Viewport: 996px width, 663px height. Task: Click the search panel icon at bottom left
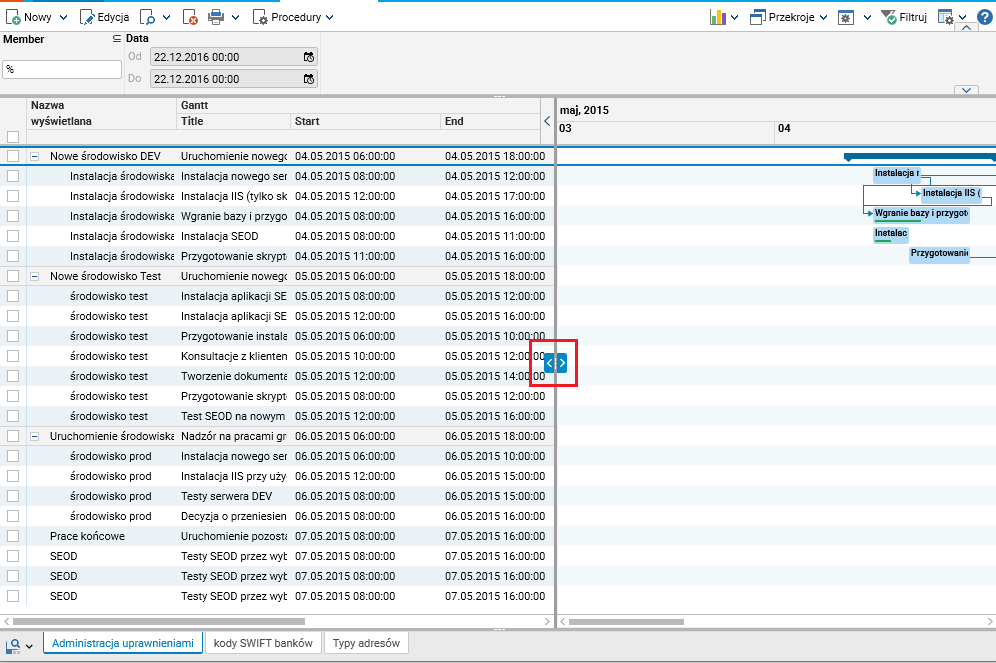[13, 646]
